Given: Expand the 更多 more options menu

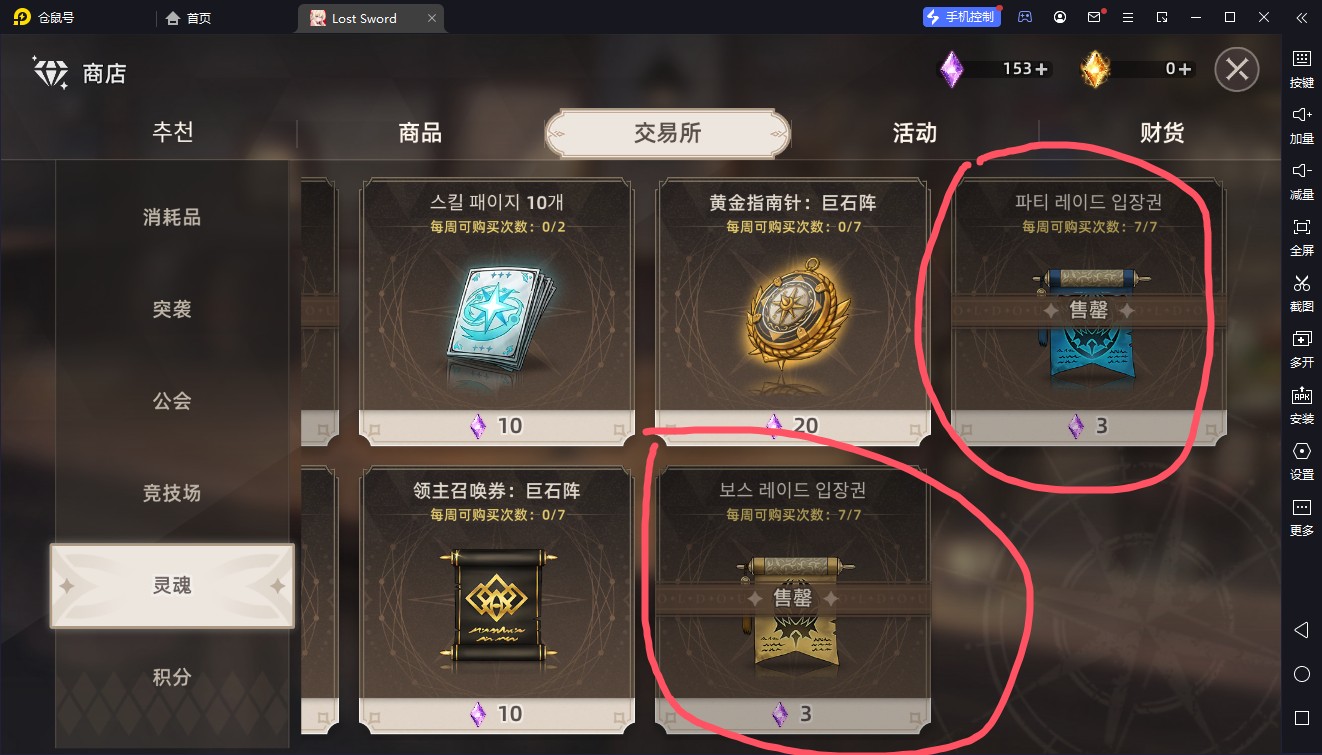Looking at the screenshot, I should pos(1301,516).
